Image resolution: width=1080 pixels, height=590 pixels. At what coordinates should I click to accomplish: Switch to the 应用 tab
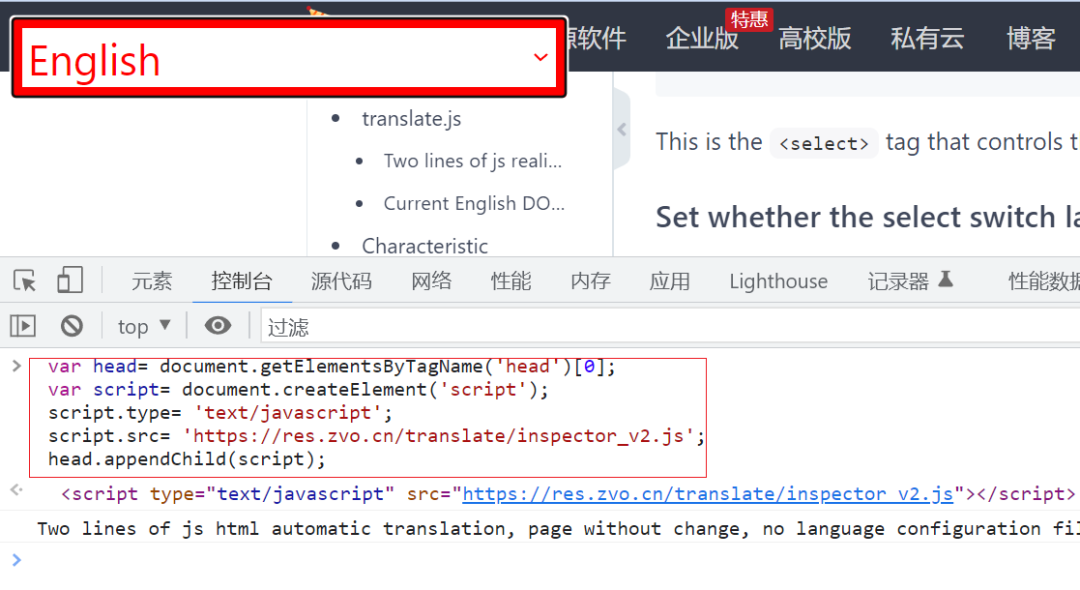pyautogui.click(x=669, y=281)
